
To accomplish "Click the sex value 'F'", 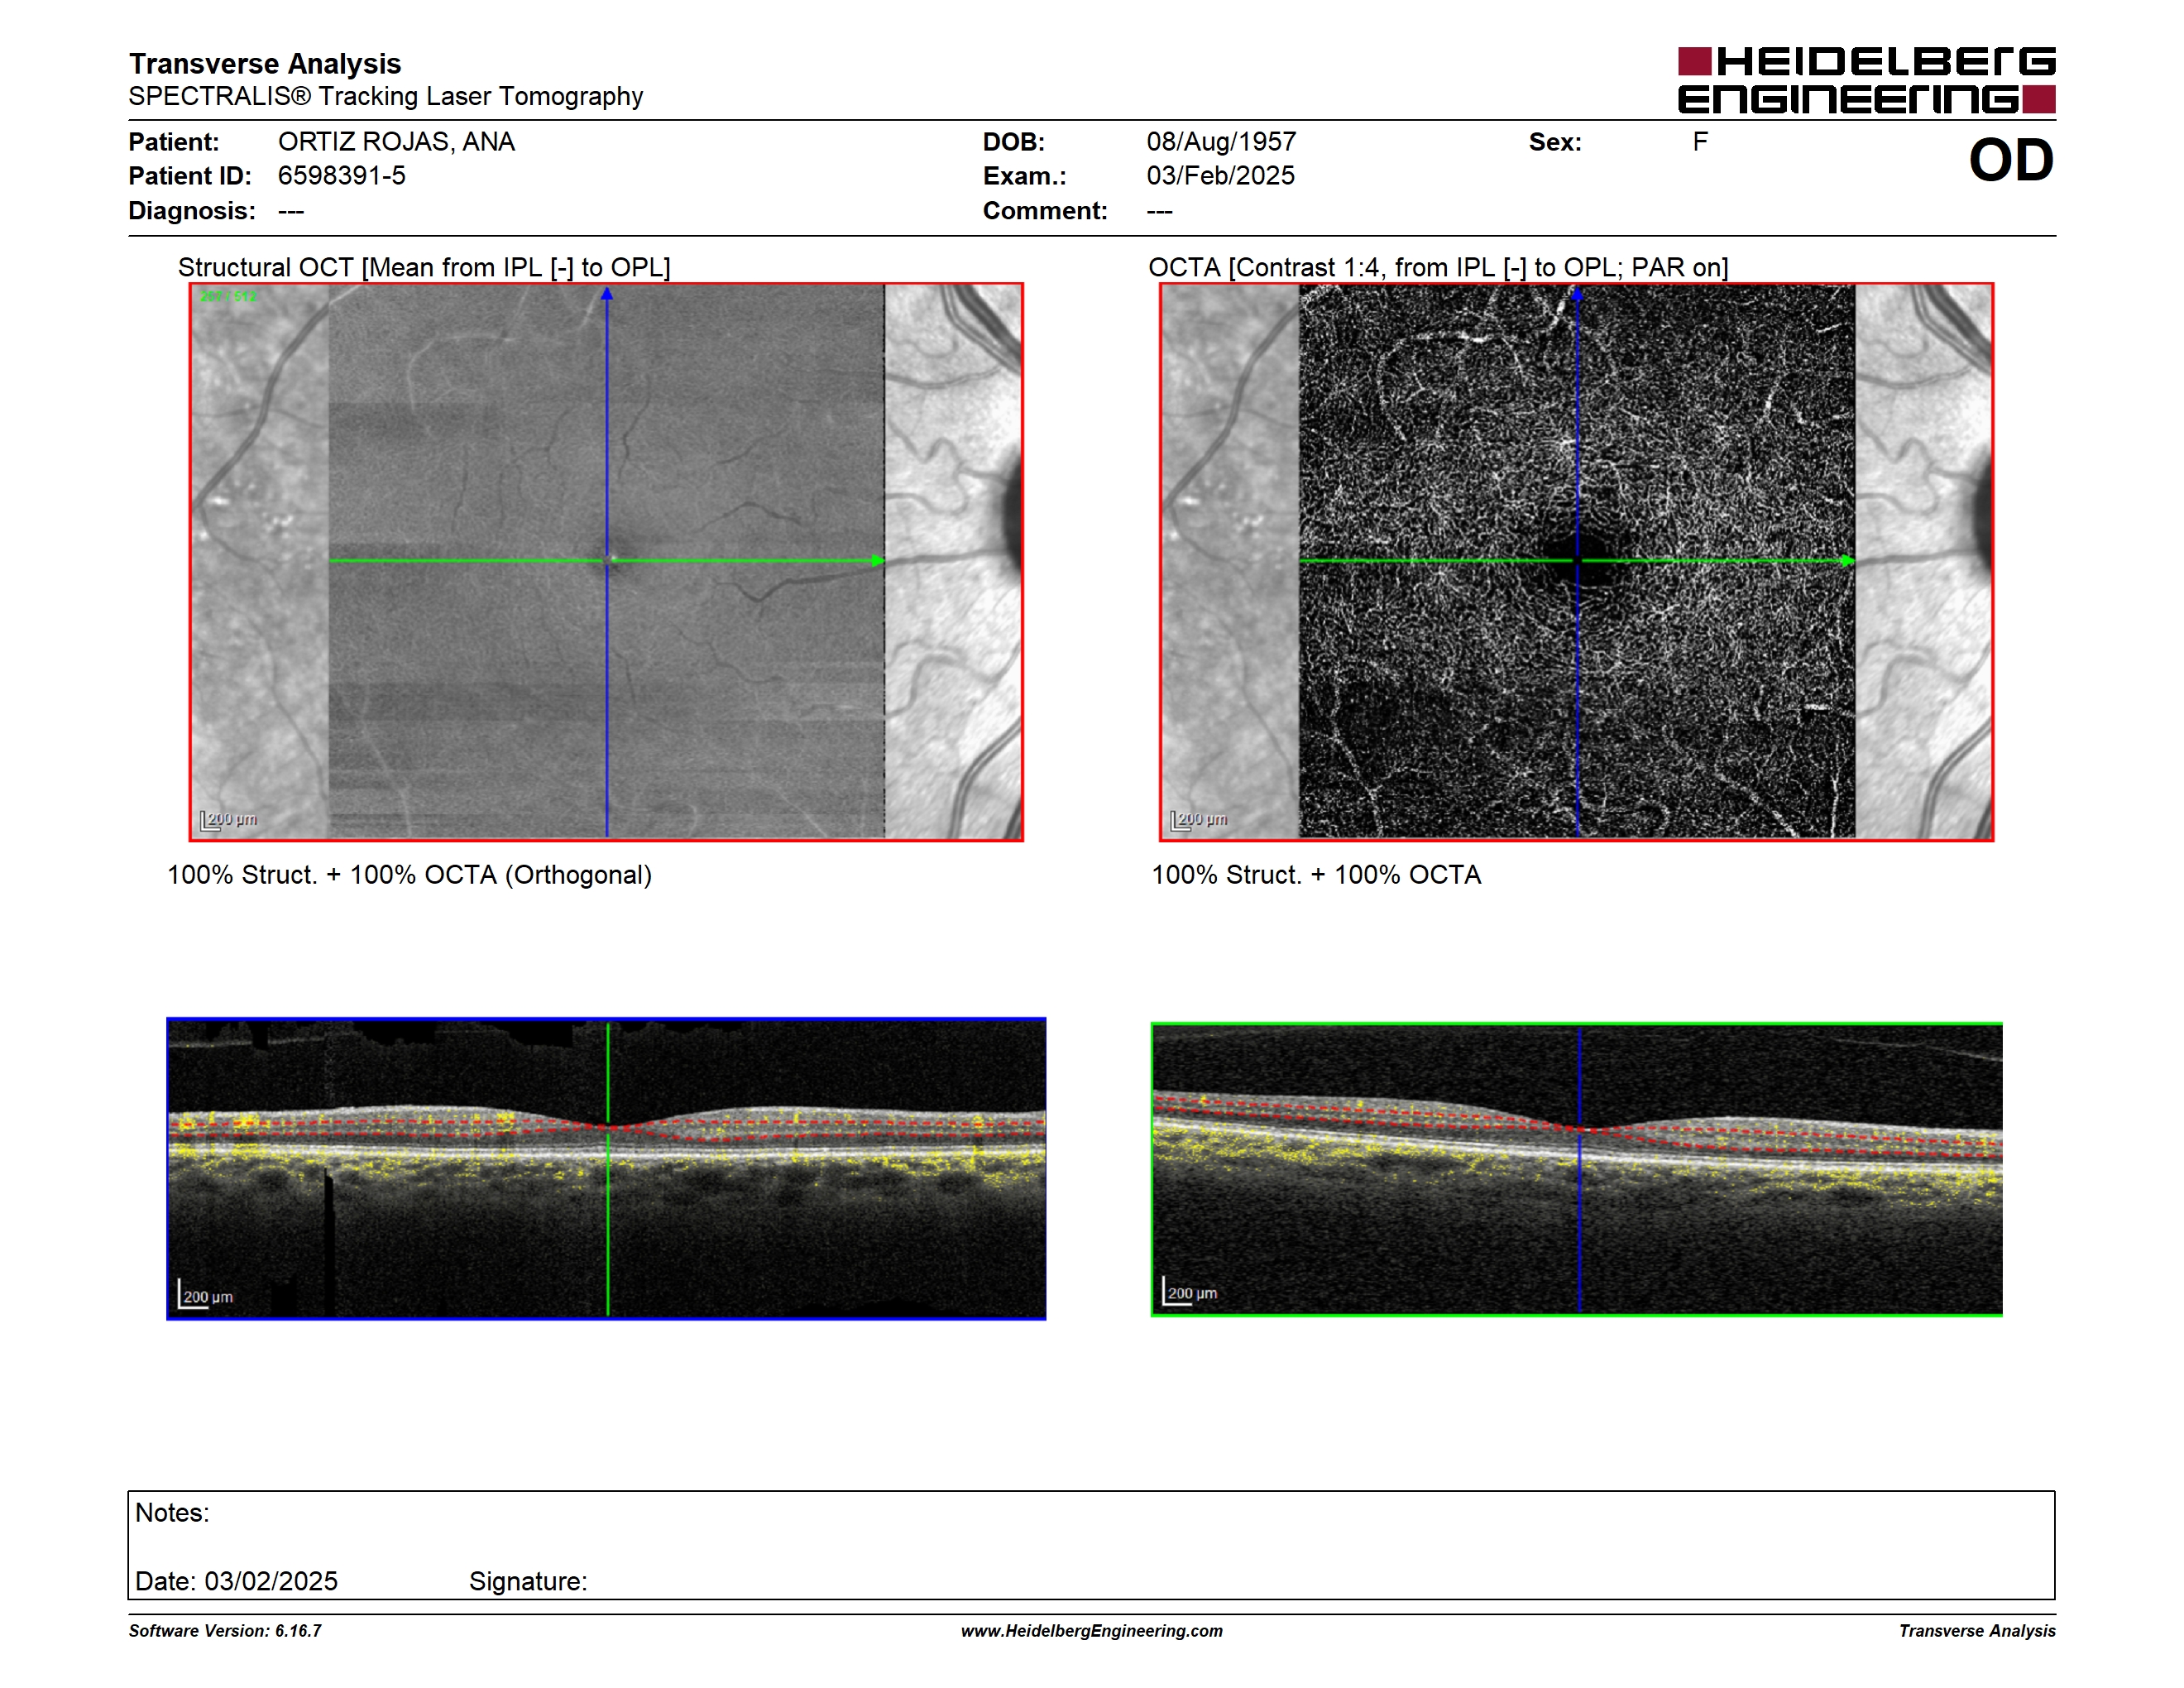I will tap(1700, 142).
